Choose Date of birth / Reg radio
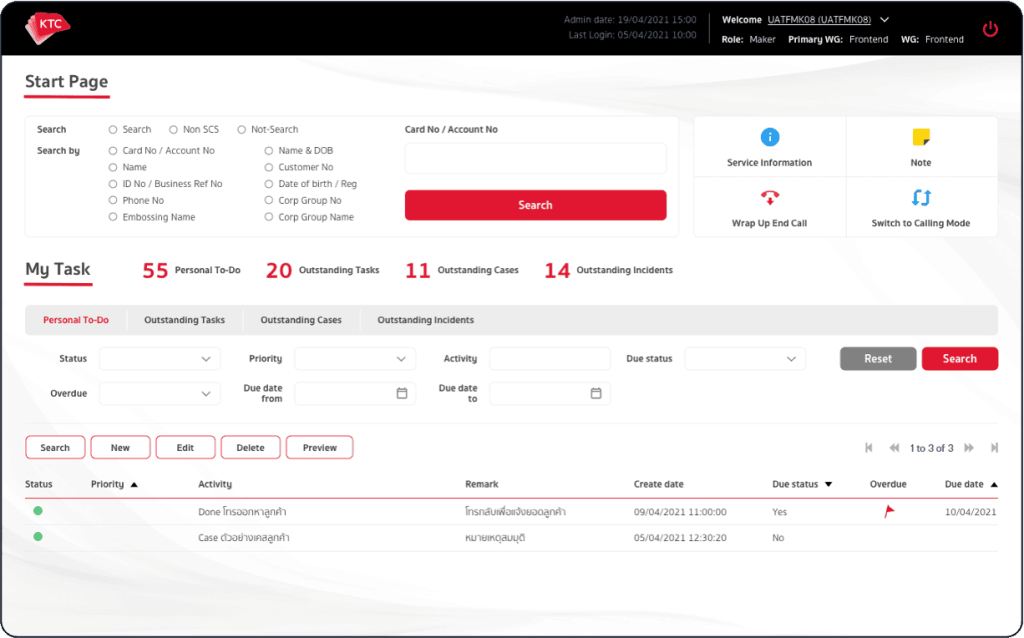Screen dimensions: 1024x638 pos(268,184)
